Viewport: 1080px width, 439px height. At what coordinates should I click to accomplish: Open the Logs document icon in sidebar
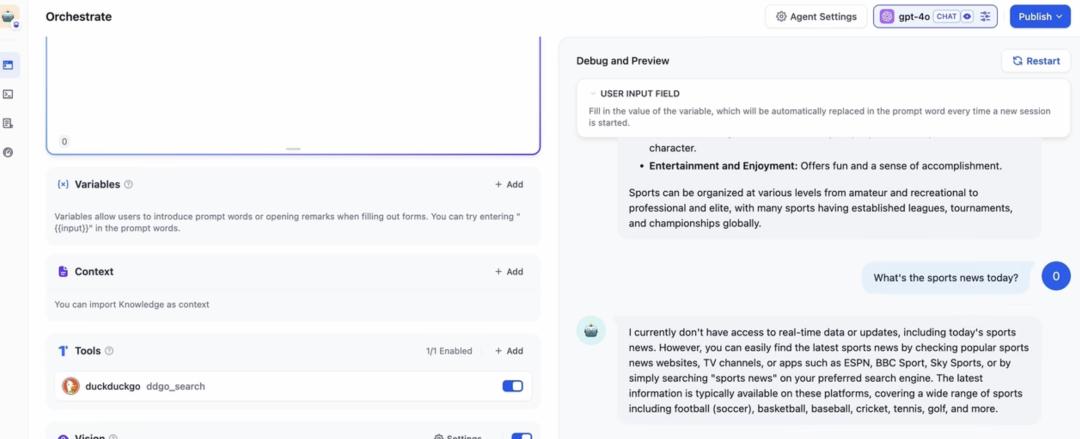pos(8,123)
